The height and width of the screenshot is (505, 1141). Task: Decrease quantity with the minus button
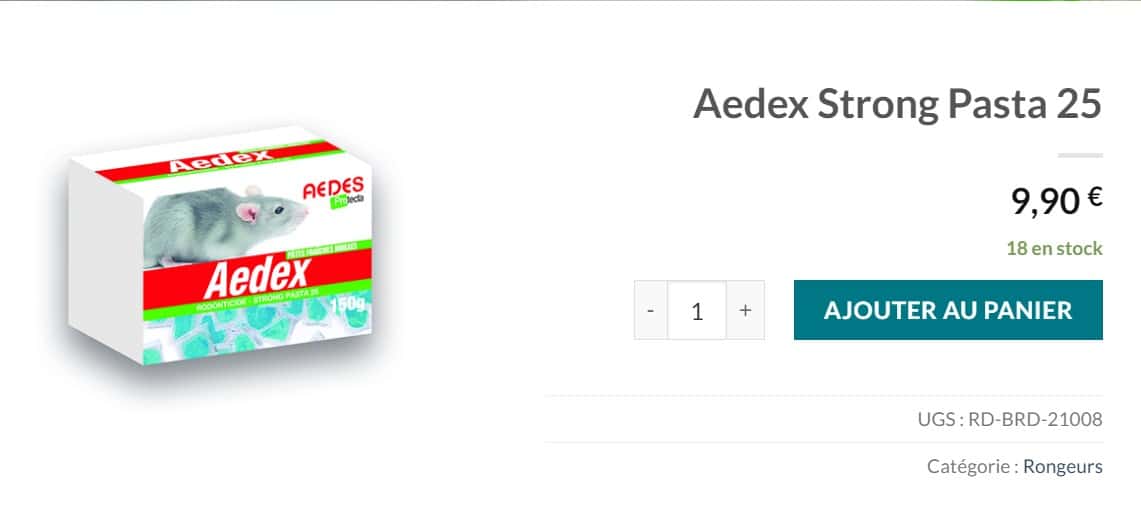coord(651,310)
